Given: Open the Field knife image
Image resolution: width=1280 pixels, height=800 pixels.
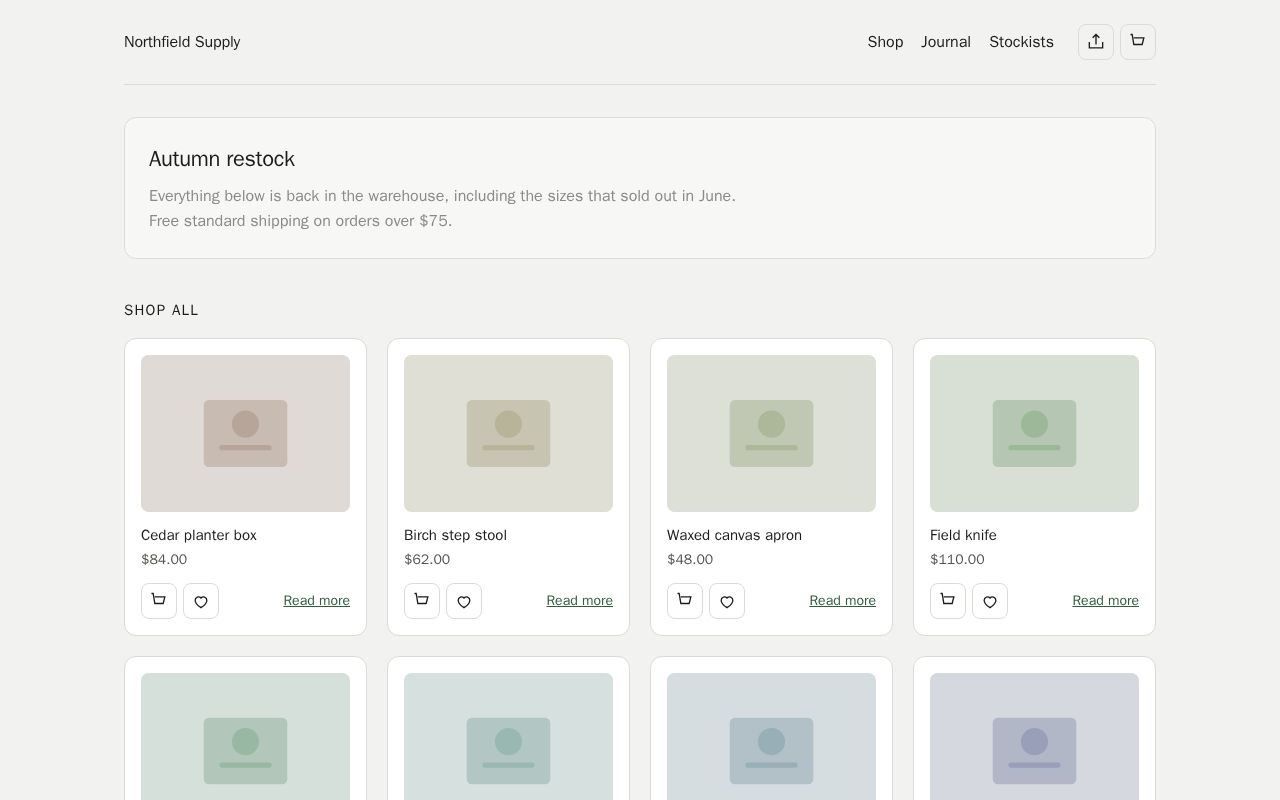Looking at the screenshot, I should [1034, 433].
